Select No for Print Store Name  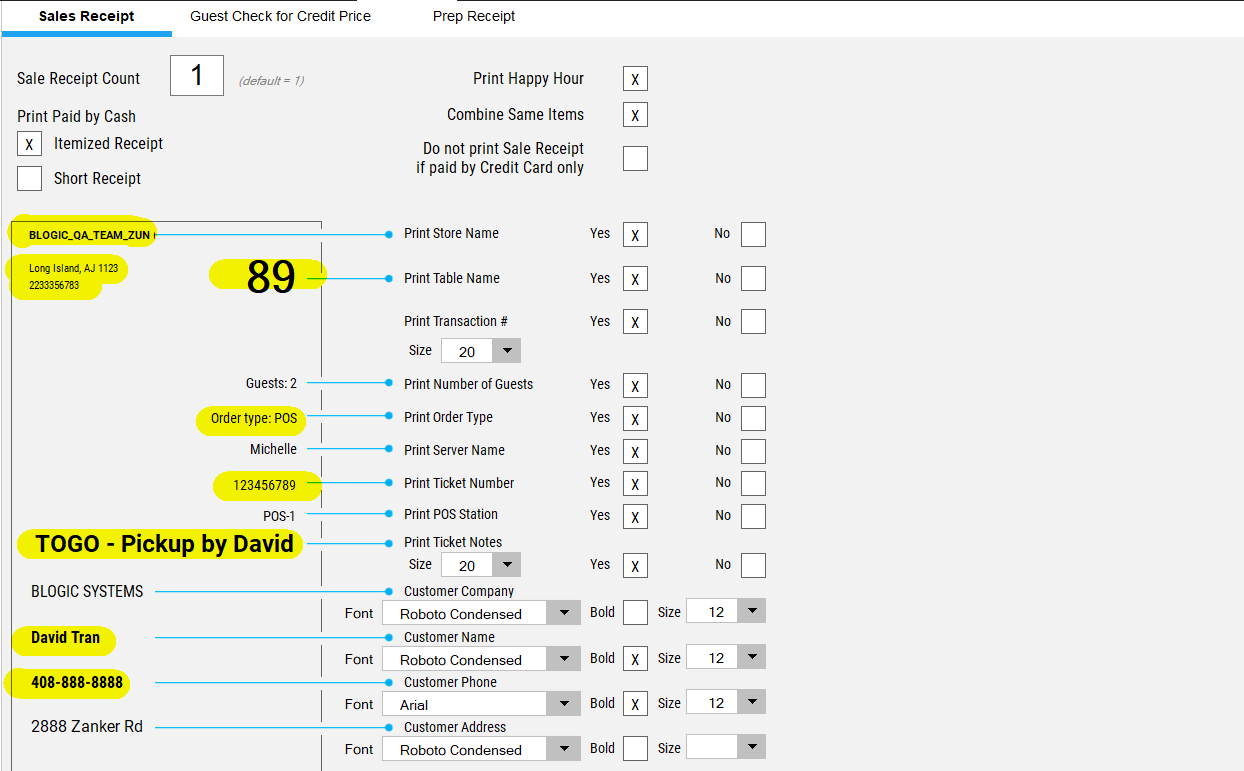(753, 234)
